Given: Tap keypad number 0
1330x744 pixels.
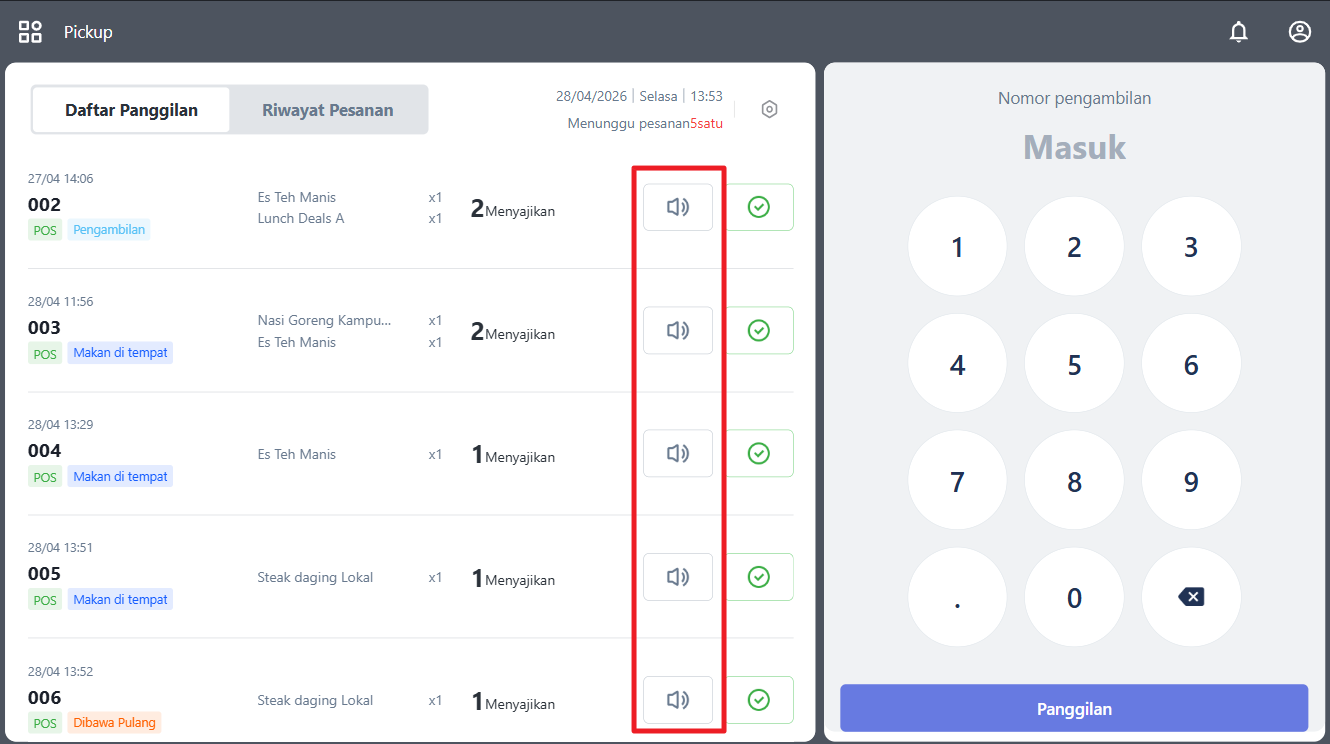Looking at the screenshot, I should (1074, 597).
